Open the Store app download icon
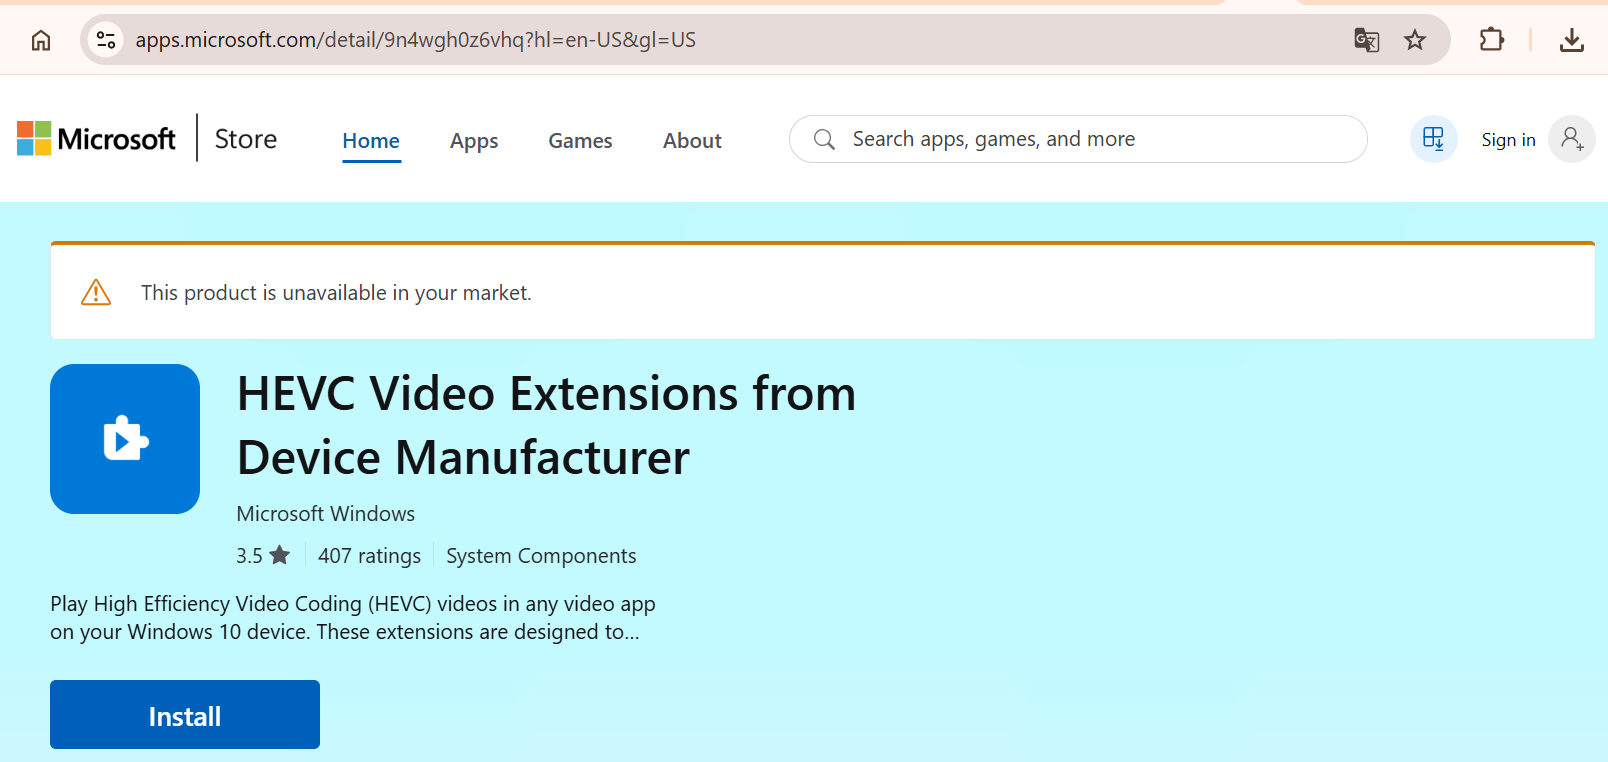Viewport: 1608px width, 762px height. (1433, 139)
